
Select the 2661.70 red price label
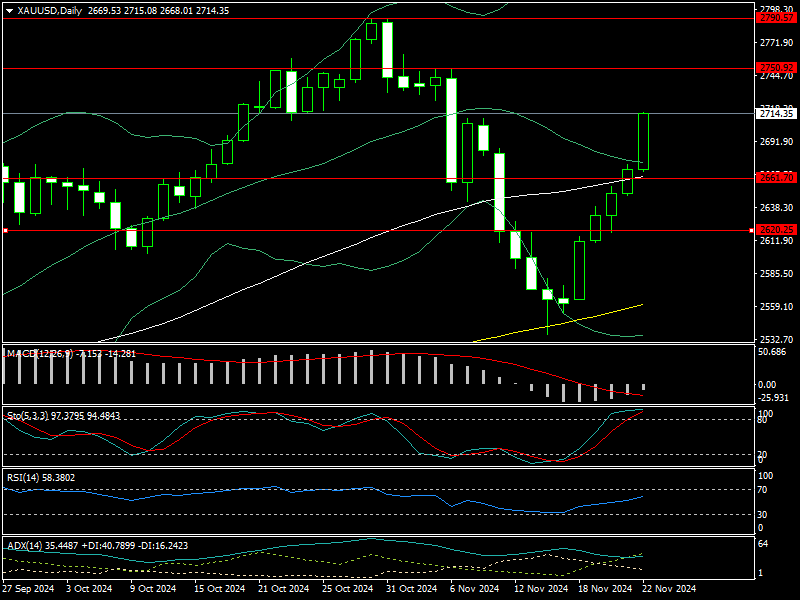[x=776, y=177]
